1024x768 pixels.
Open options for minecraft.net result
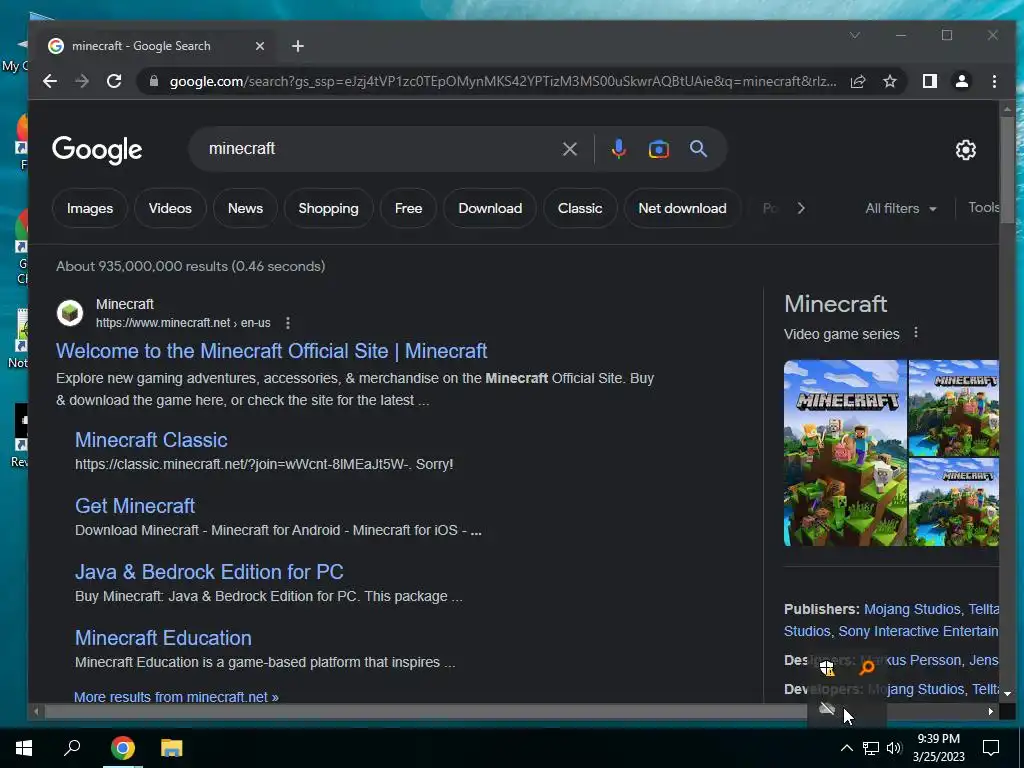click(x=287, y=323)
